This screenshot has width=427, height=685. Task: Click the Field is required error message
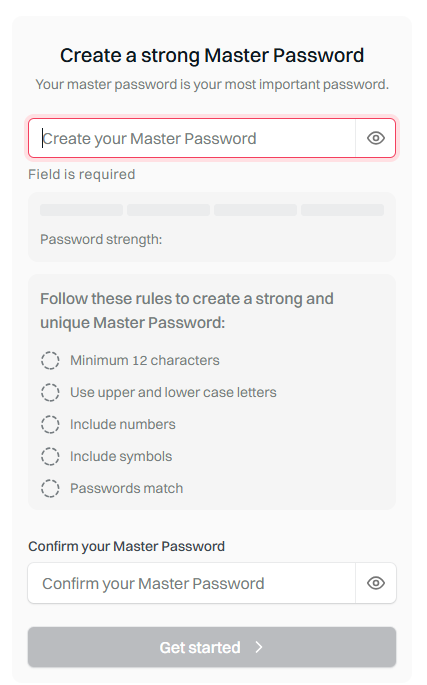82,174
